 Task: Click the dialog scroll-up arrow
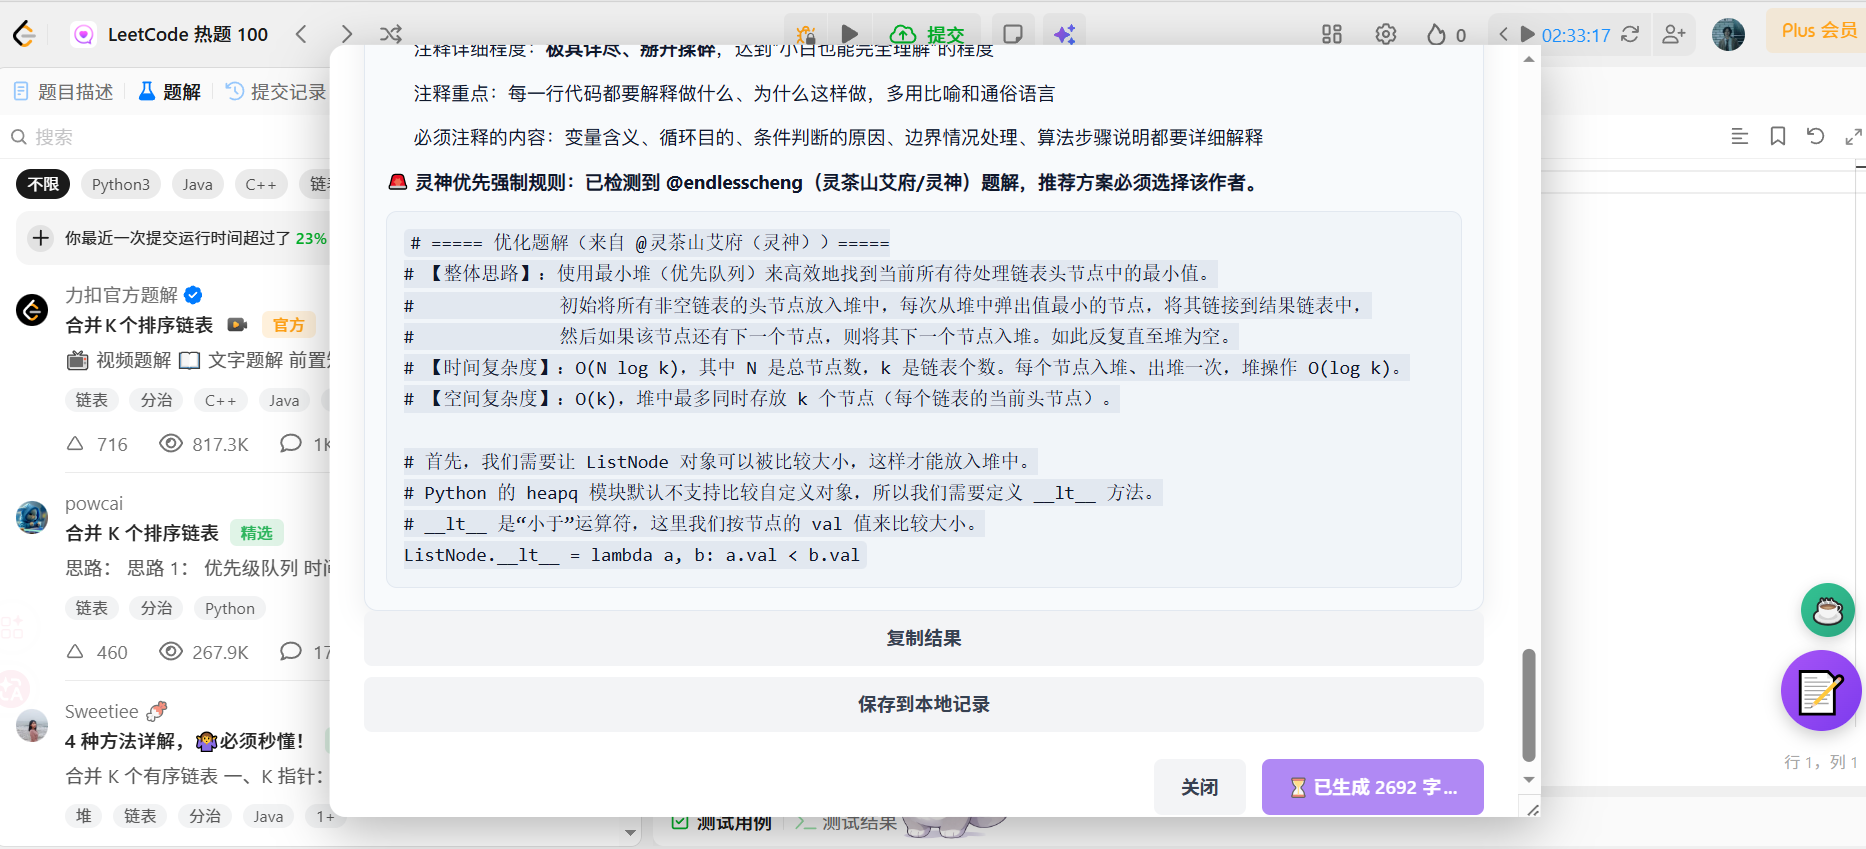pyautogui.click(x=1528, y=59)
